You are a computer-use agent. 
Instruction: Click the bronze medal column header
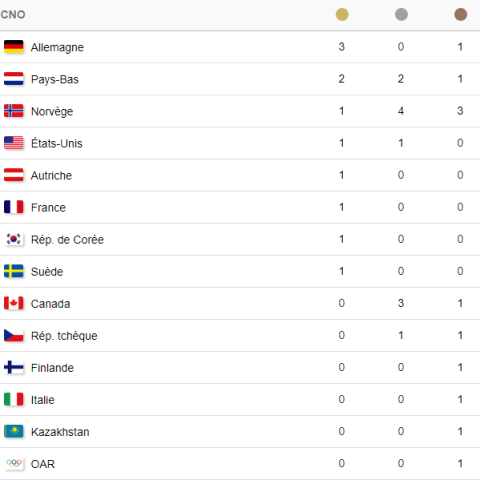click(x=461, y=15)
